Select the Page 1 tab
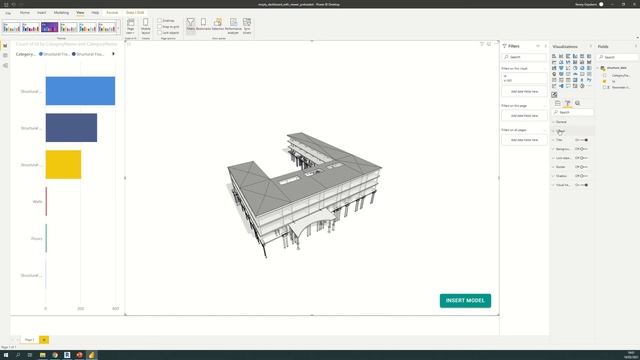640x360 pixels. point(29,340)
